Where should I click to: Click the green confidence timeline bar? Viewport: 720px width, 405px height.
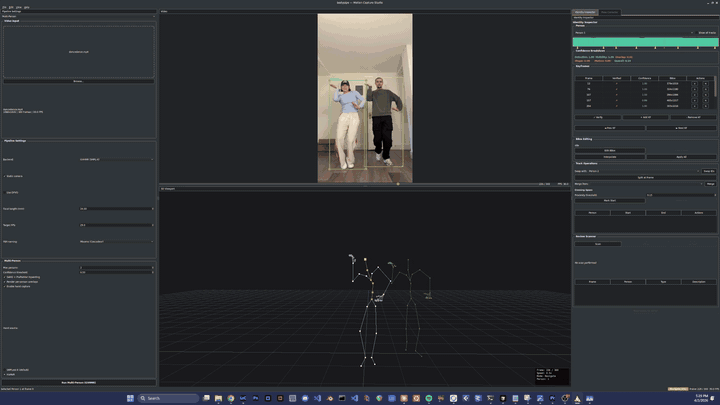point(645,42)
